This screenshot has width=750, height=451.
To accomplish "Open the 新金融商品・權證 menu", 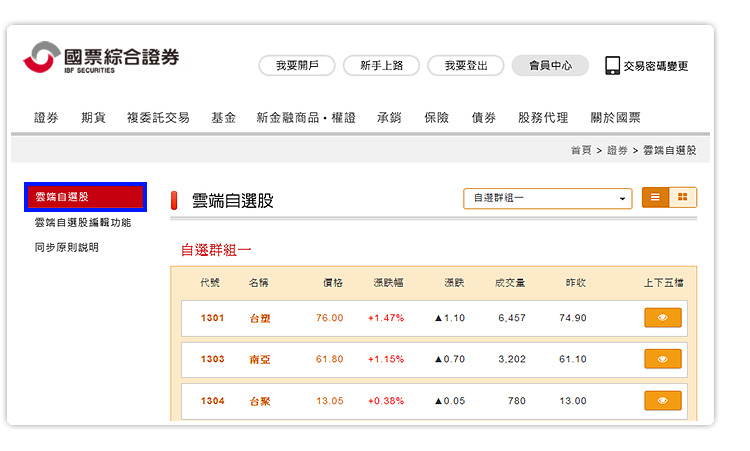I will tap(306, 118).
